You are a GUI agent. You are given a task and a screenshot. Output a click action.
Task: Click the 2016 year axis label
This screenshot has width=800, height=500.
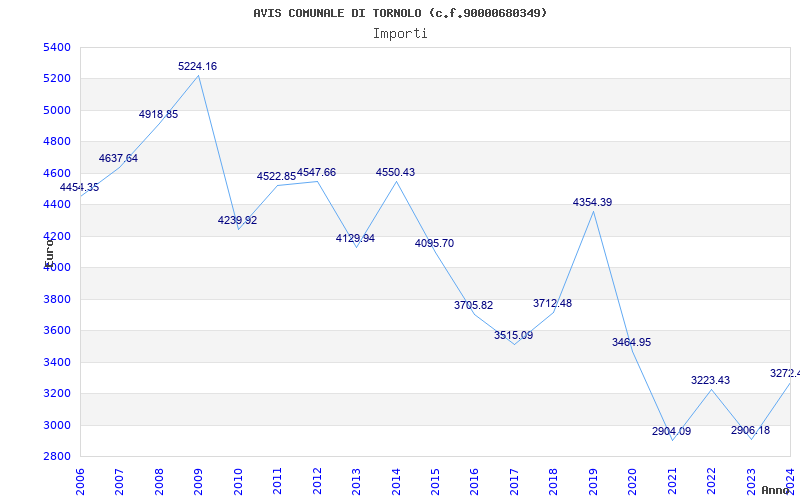pos(474,482)
